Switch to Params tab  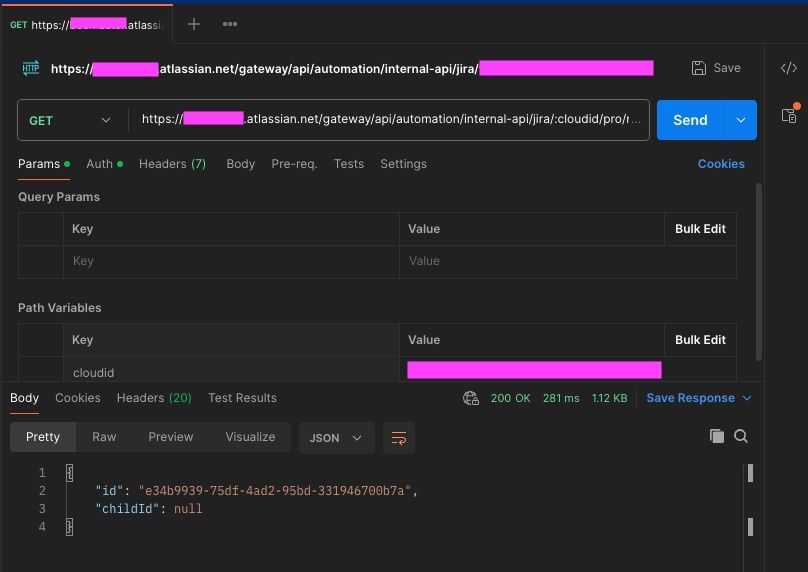pos(44,164)
